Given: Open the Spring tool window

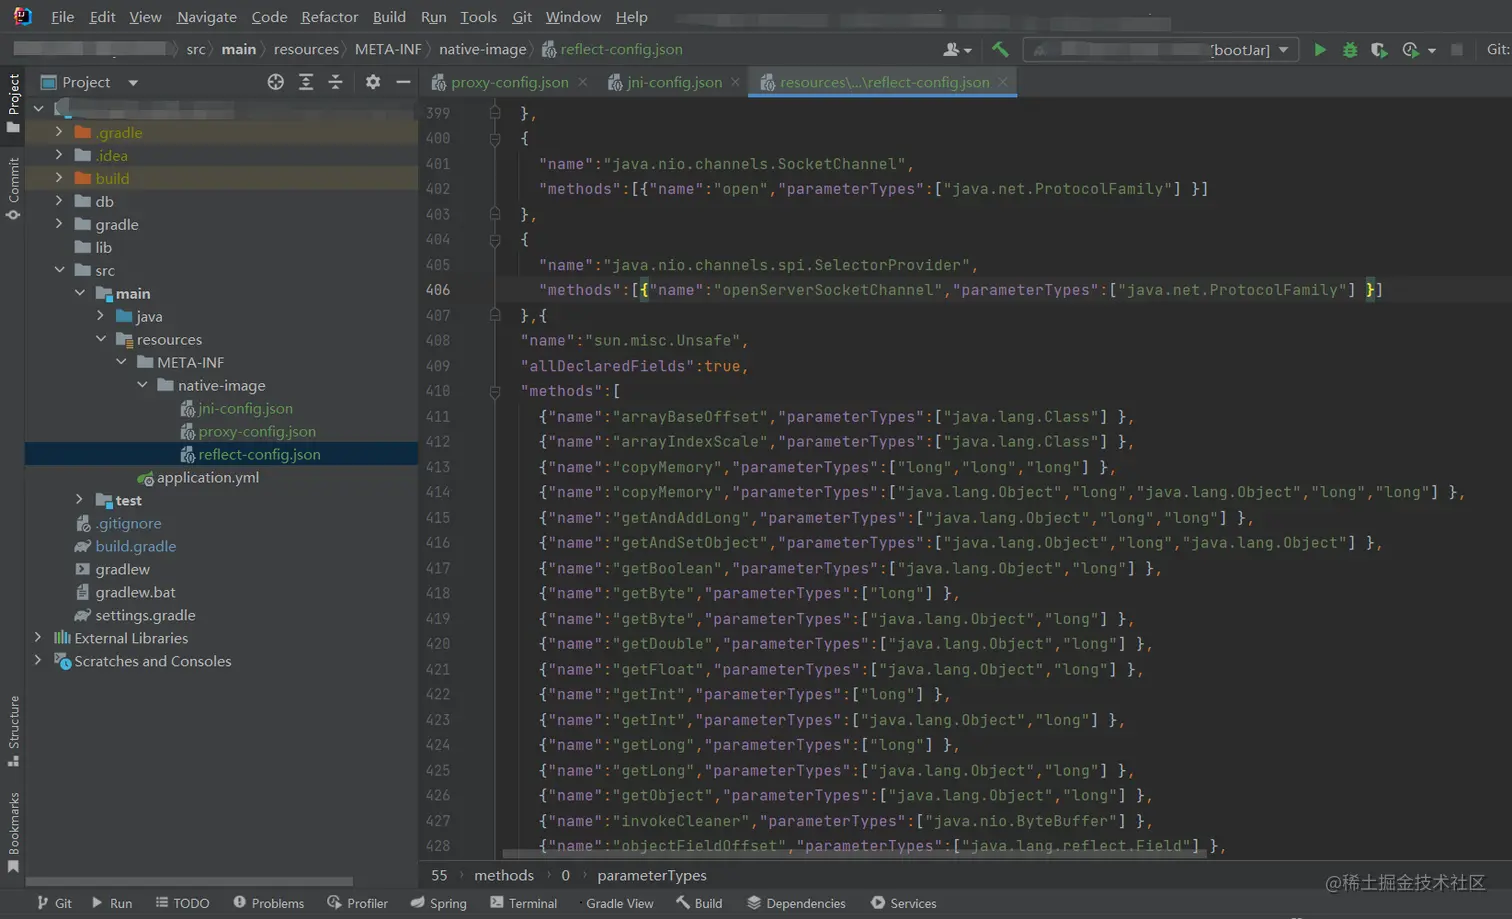Looking at the screenshot, I should coord(438,903).
